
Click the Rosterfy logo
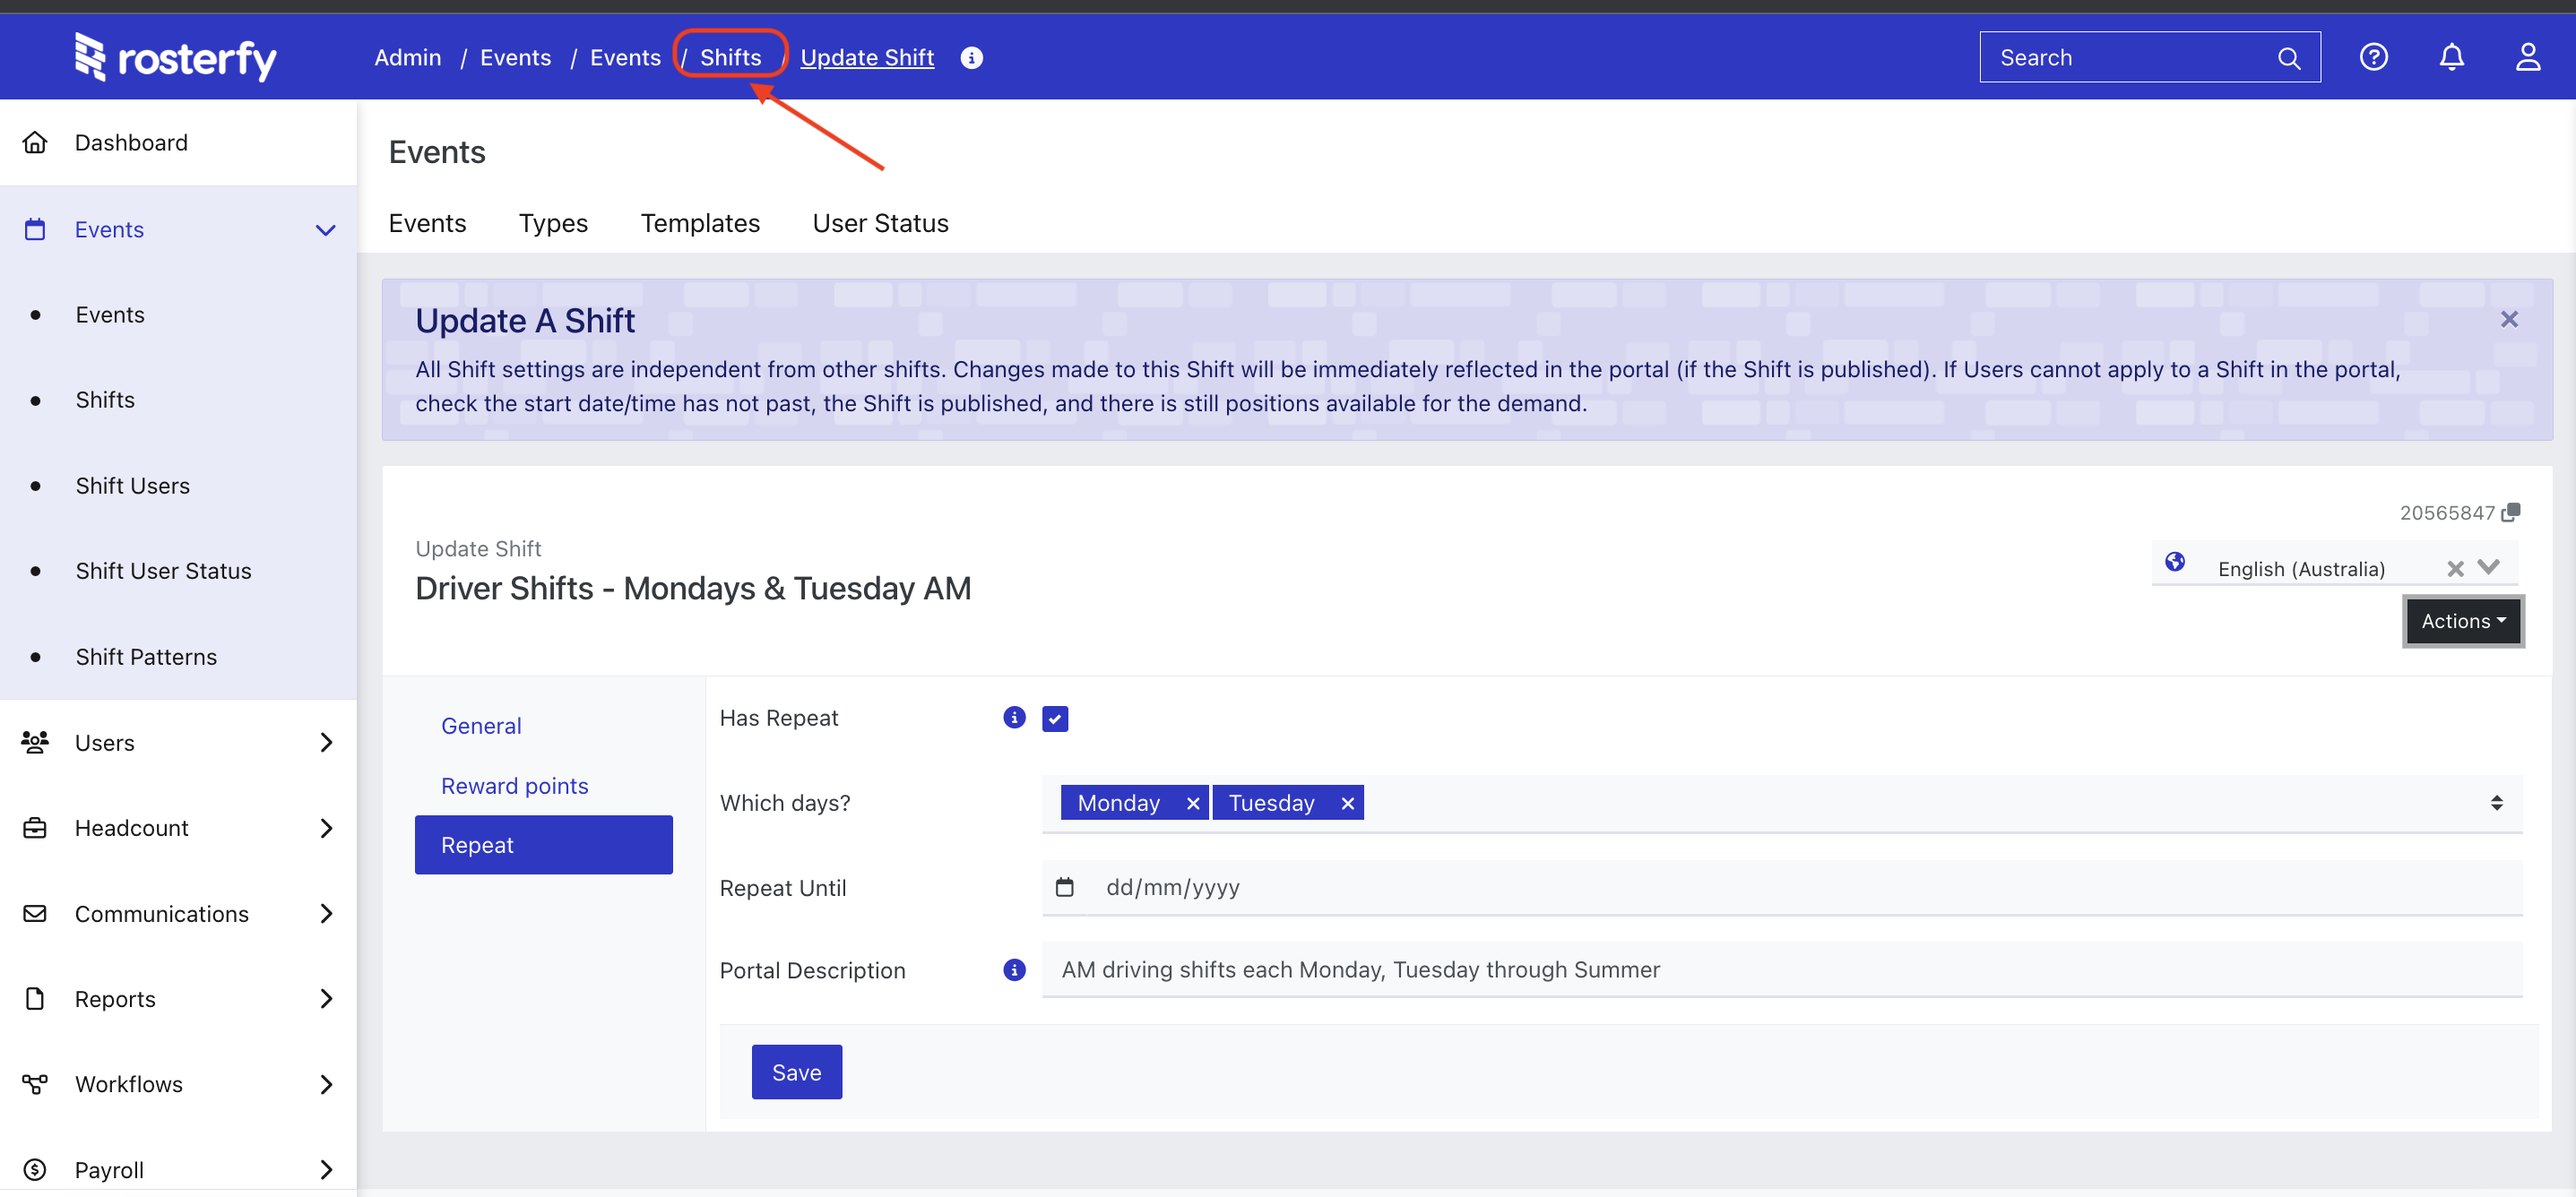tap(176, 58)
